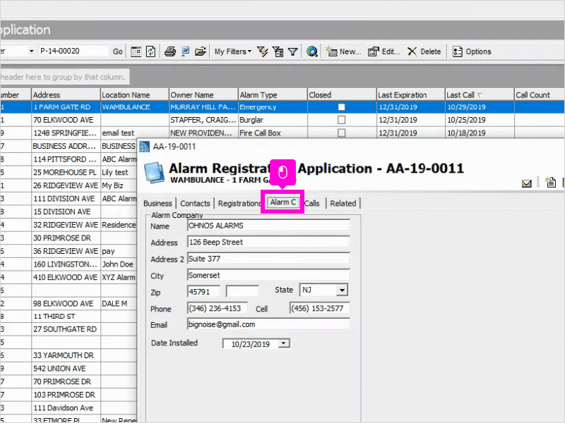The height and width of the screenshot is (423, 565).
Task: Switch to the Contacts tab
Action: [x=195, y=203]
